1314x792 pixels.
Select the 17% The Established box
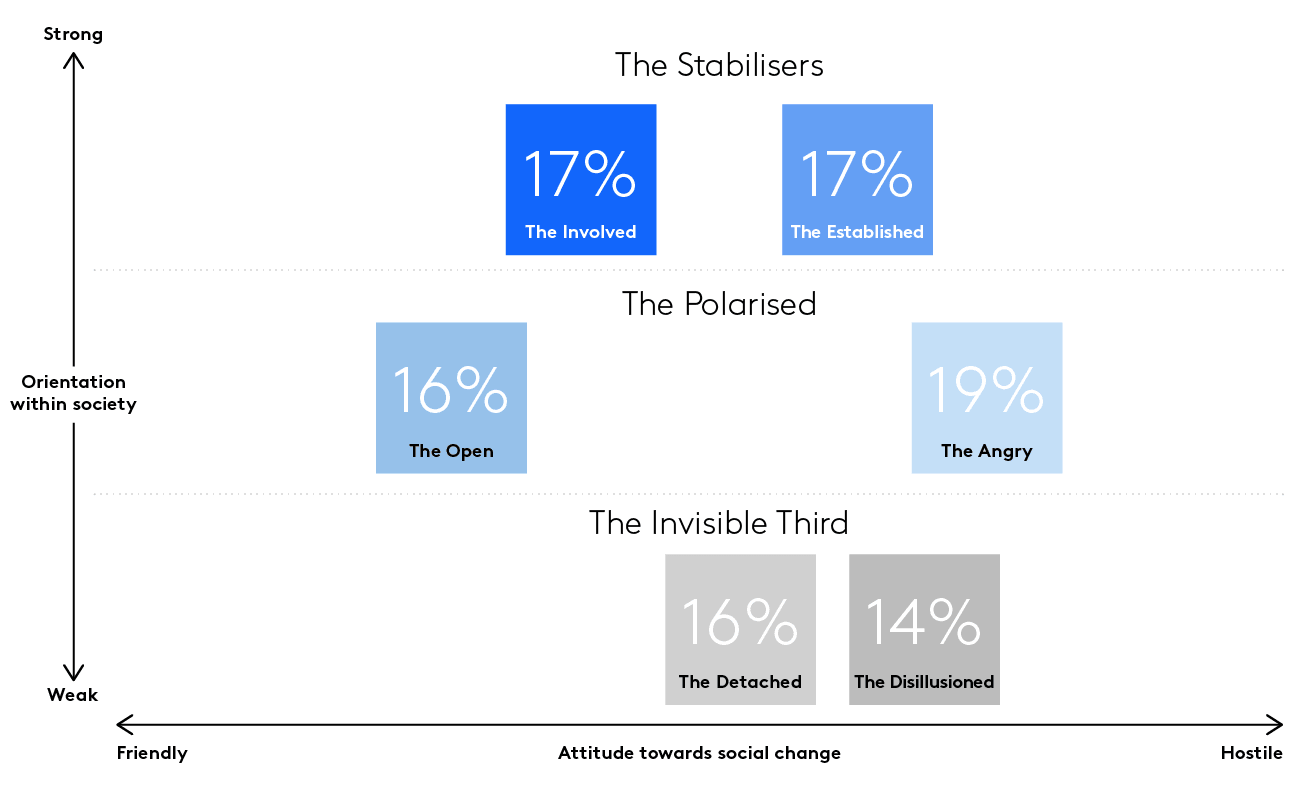[x=857, y=179]
